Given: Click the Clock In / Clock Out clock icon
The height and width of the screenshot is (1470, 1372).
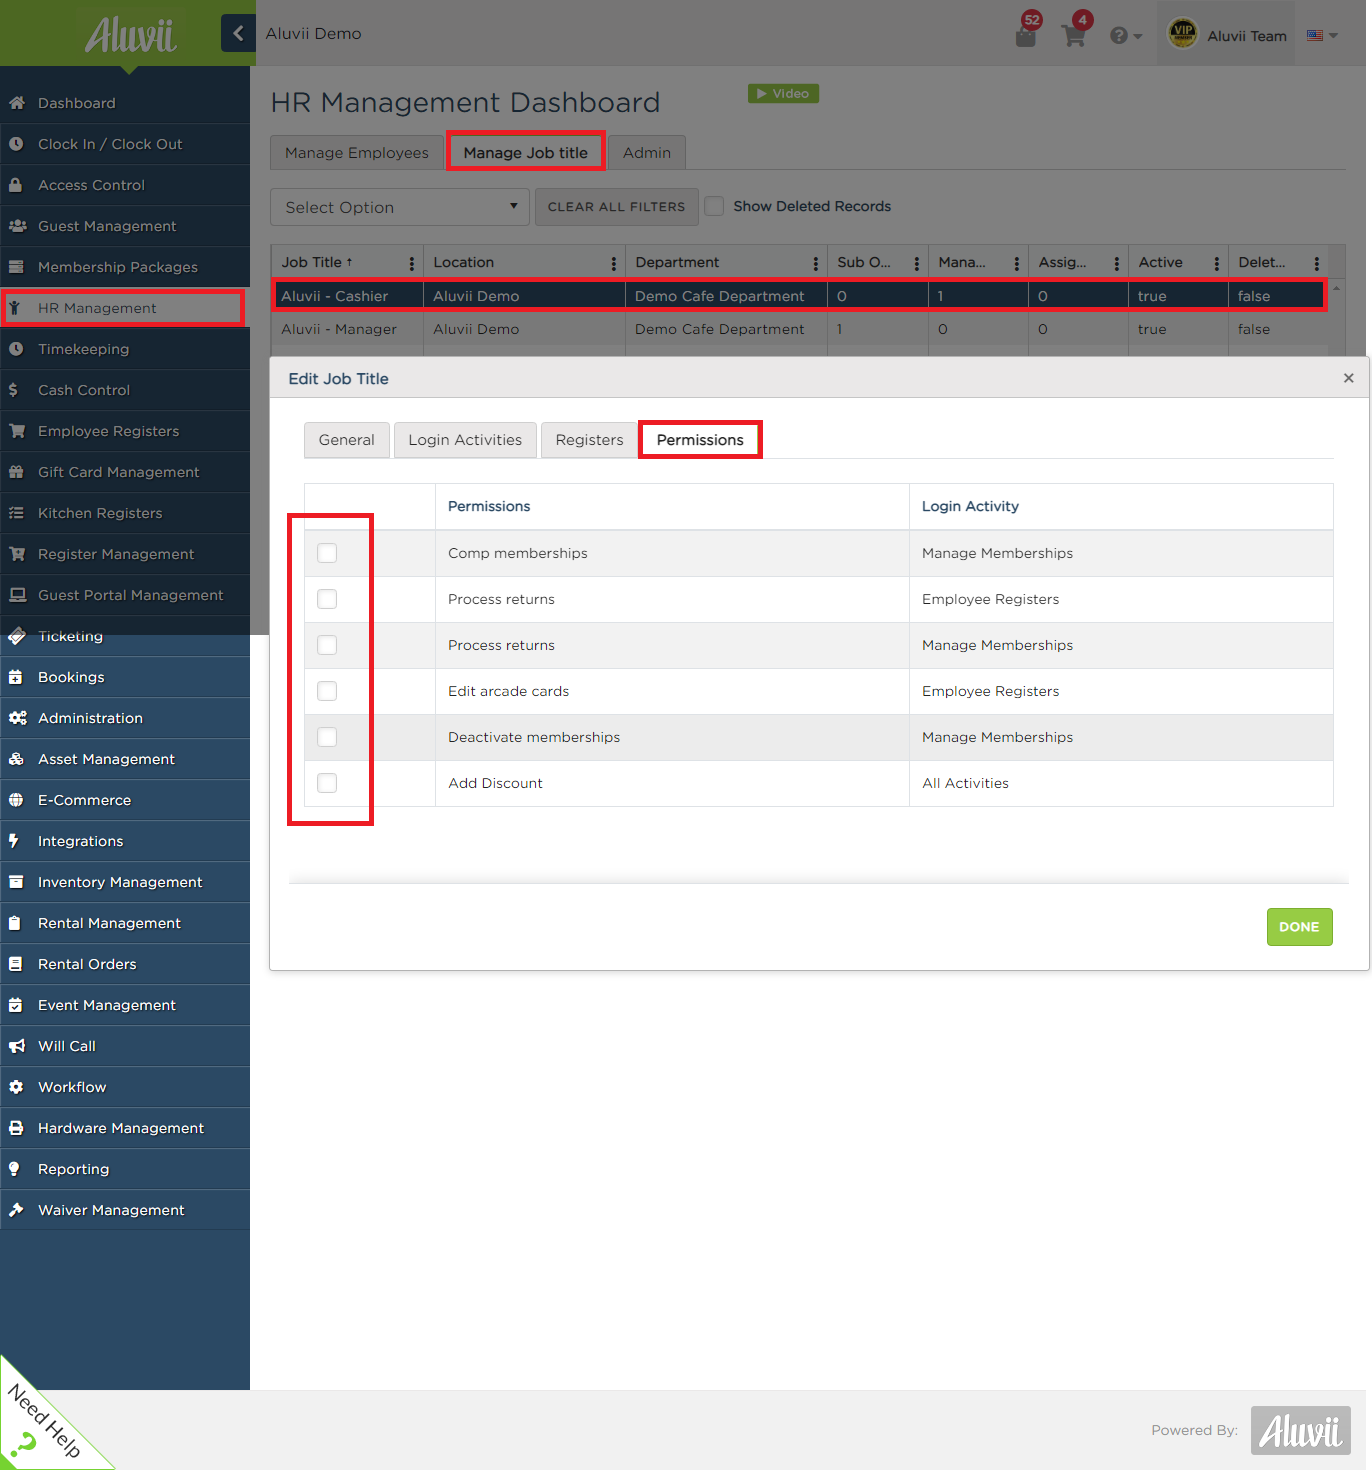Looking at the screenshot, I should click(x=17, y=144).
